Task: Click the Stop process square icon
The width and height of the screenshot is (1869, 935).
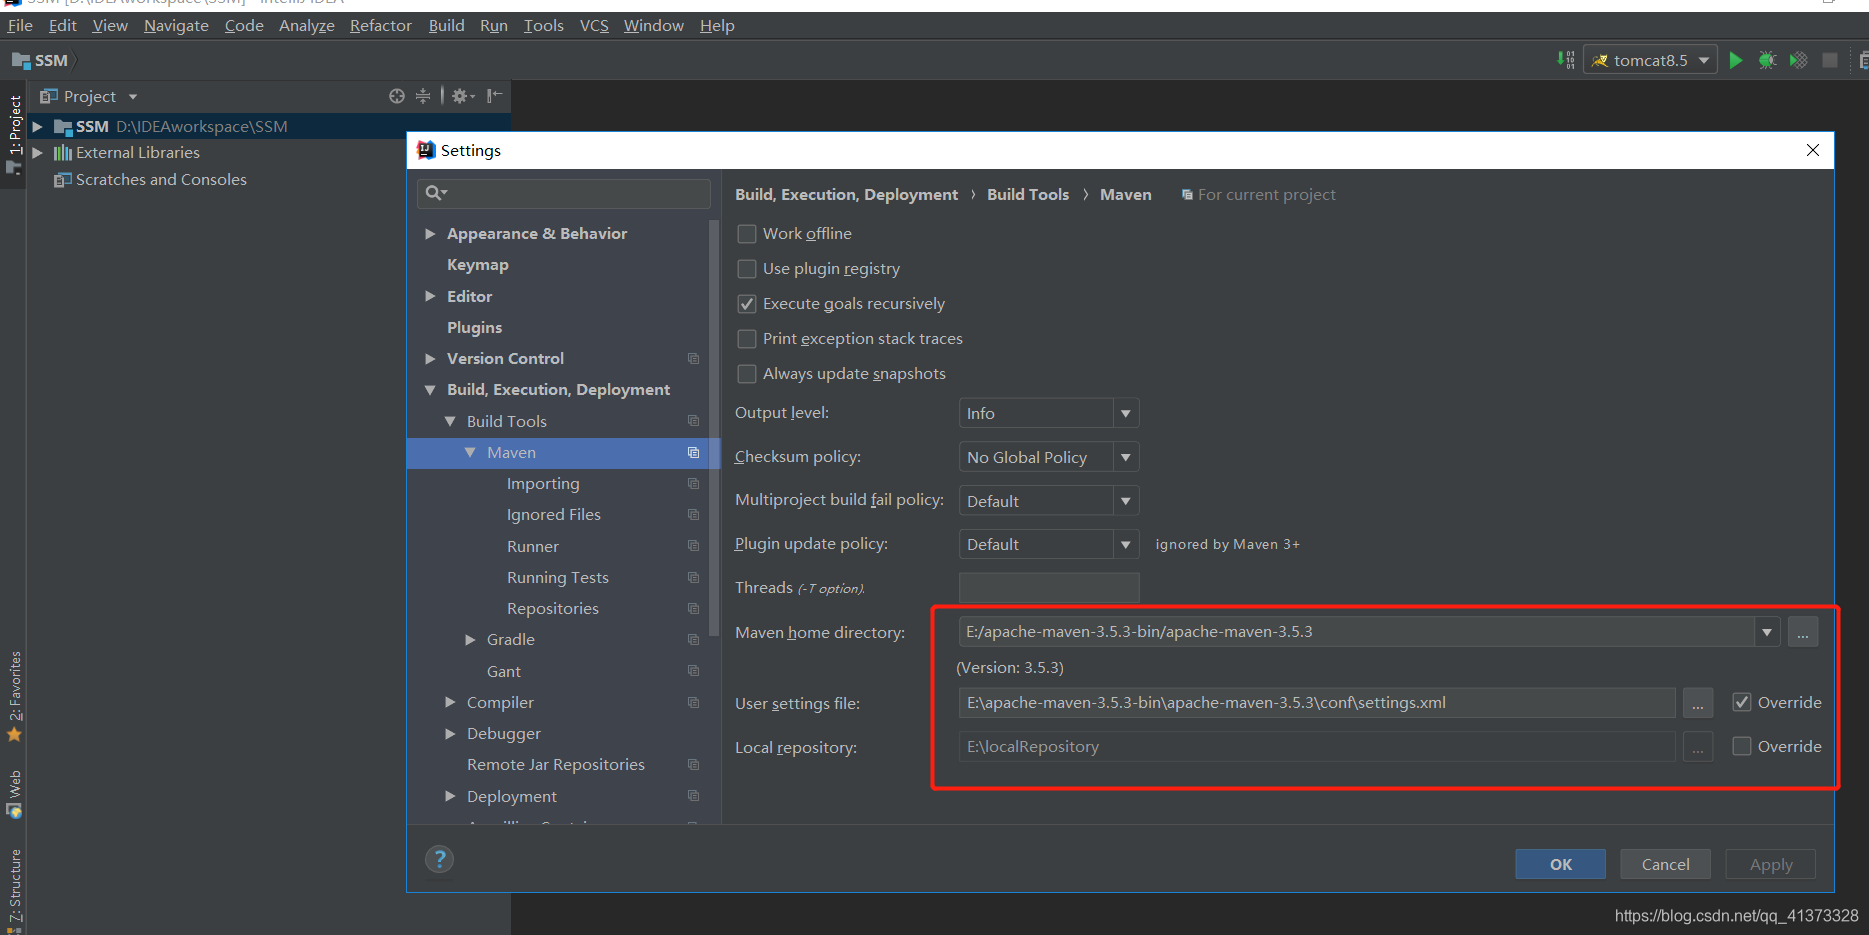Action: coord(1830,60)
